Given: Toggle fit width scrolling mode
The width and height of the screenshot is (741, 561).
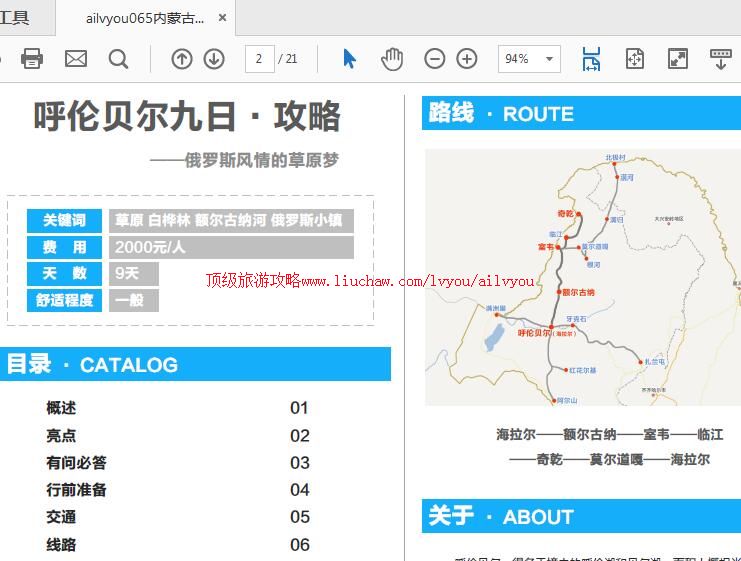Looking at the screenshot, I should point(591,59).
